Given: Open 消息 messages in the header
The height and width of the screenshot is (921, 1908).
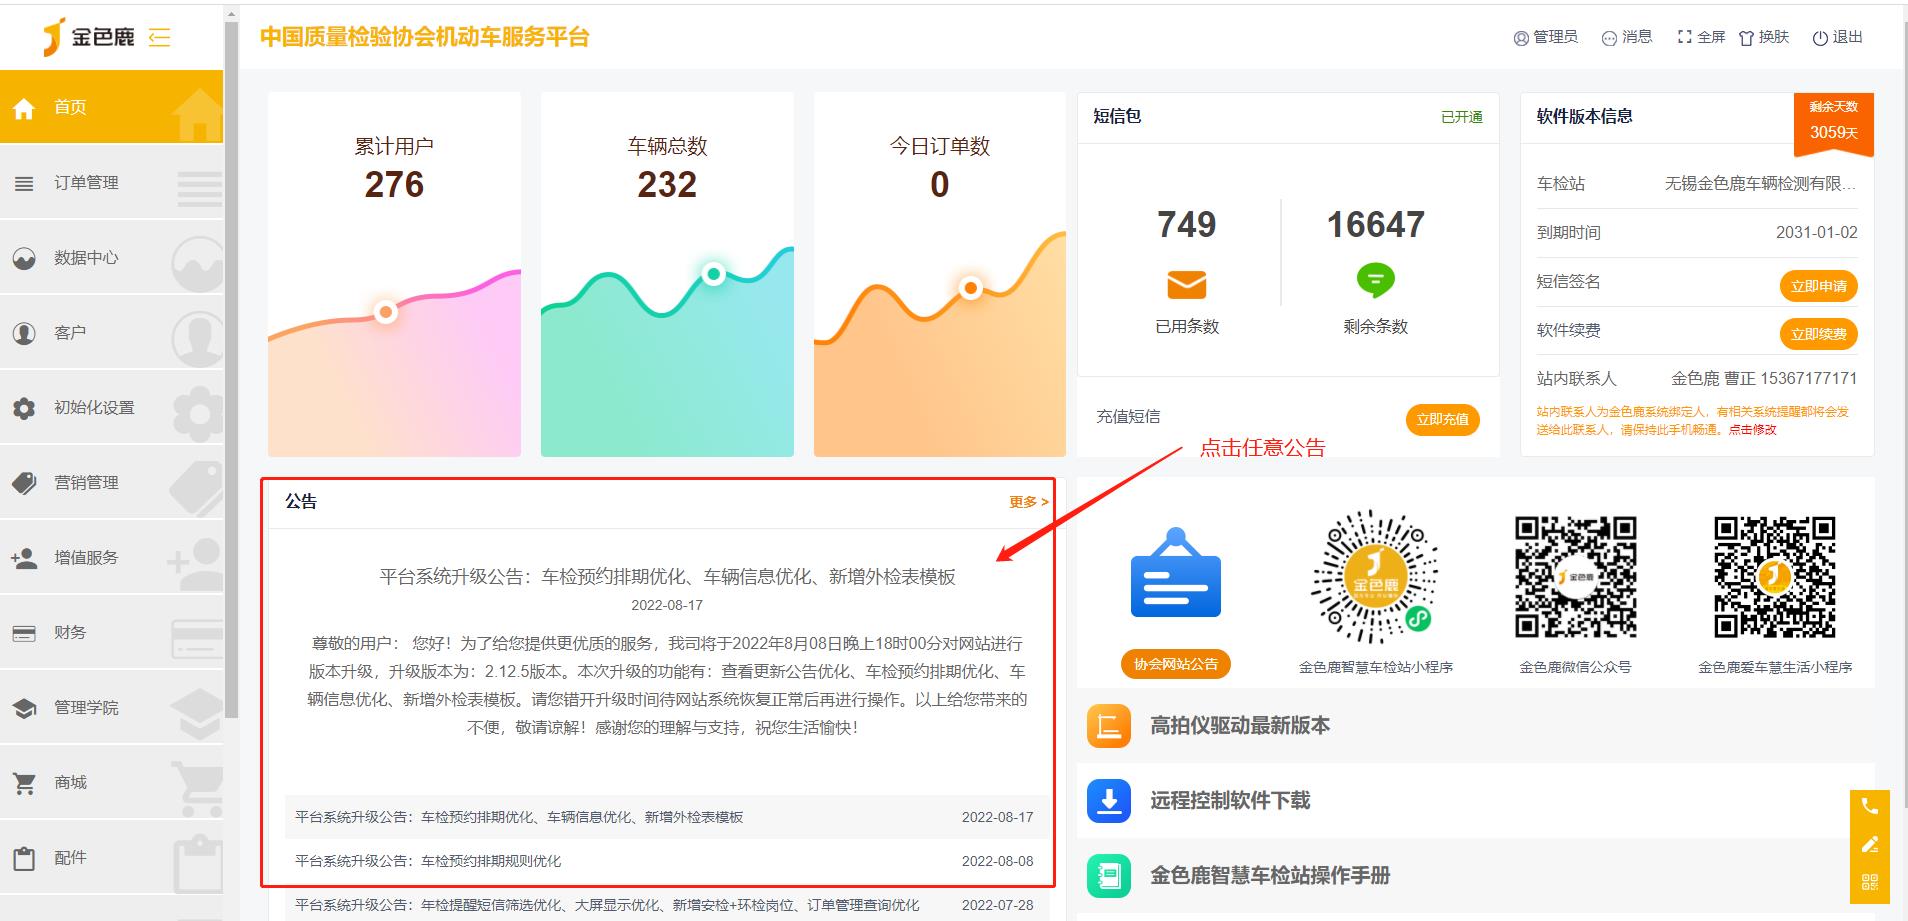Looking at the screenshot, I should tap(1626, 37).
